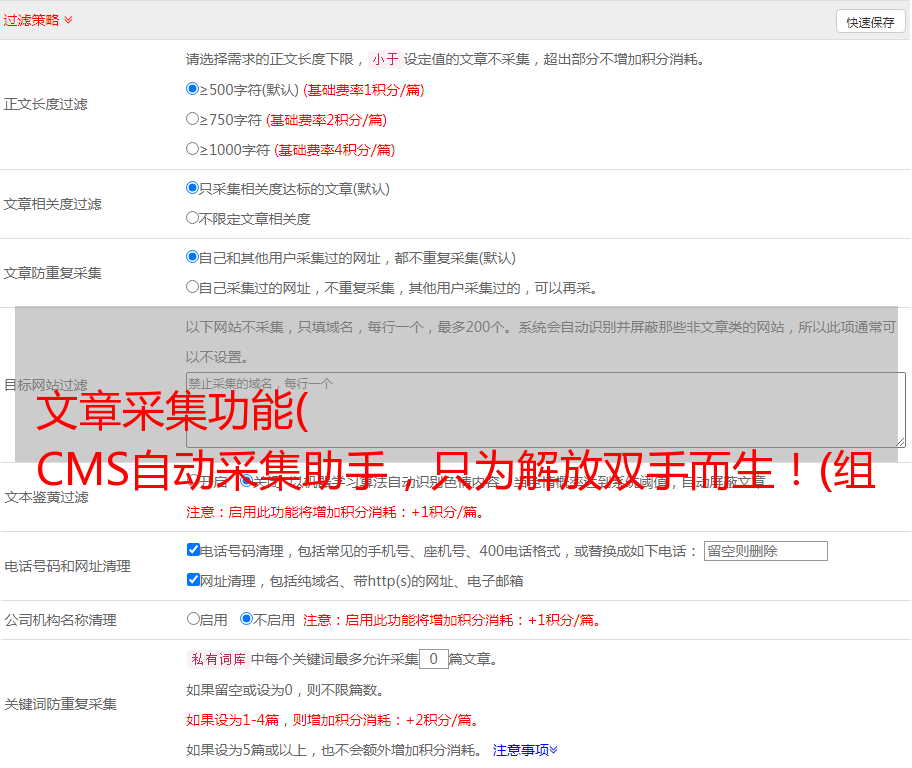Select 自己采集过的网址不重复采集 option

click(192, 287)
